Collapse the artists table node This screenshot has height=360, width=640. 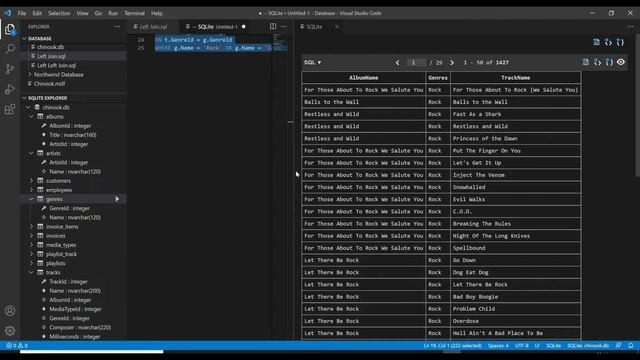click(31, 153)
